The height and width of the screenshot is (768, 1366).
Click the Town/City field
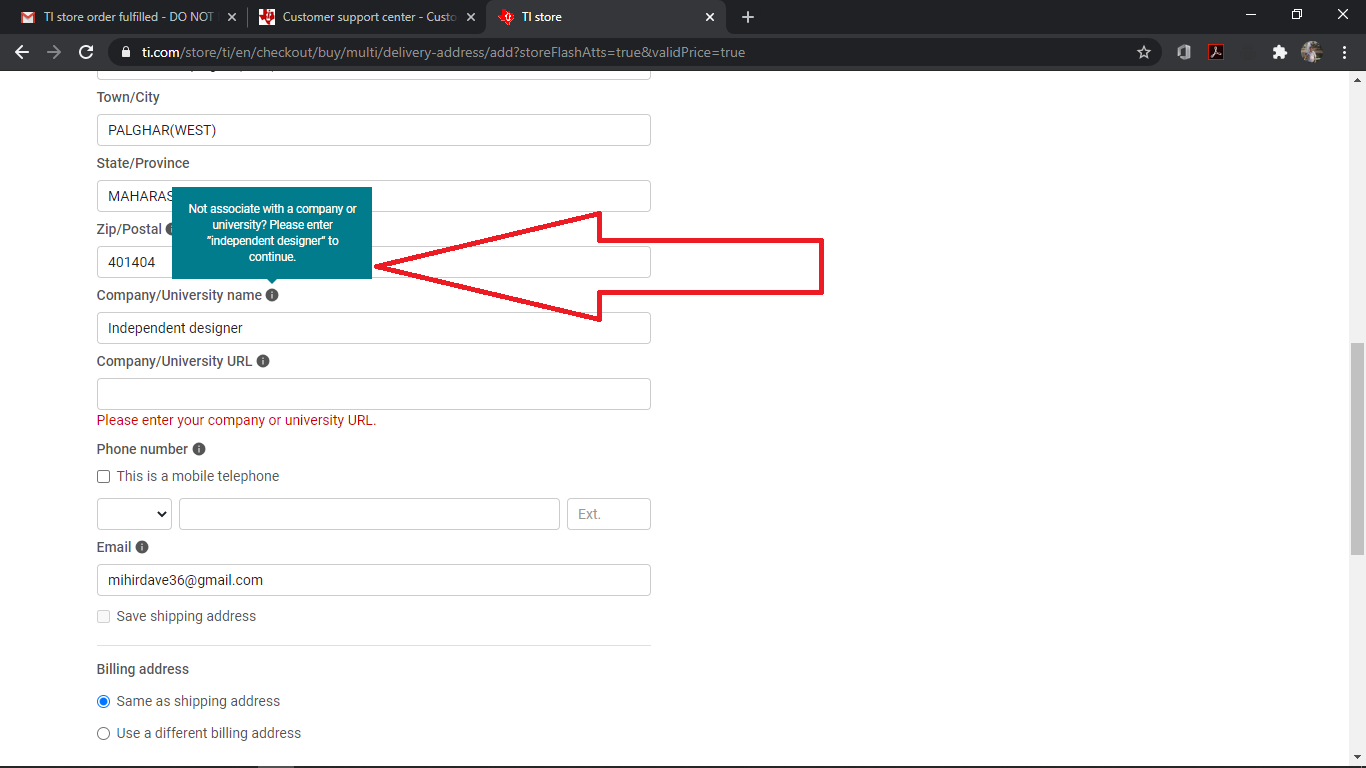[x=374, y=130]
